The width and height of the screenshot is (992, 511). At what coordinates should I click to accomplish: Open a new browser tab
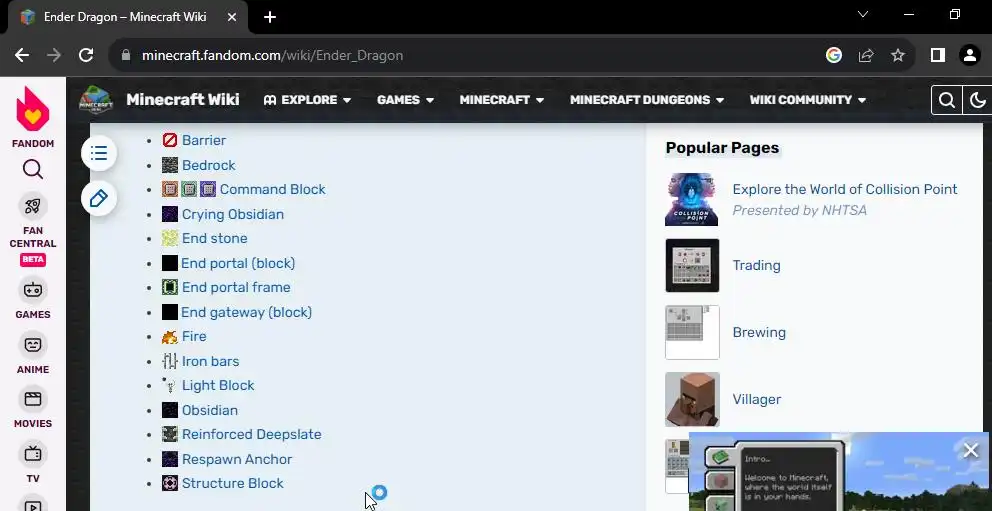tap(270, 17)
